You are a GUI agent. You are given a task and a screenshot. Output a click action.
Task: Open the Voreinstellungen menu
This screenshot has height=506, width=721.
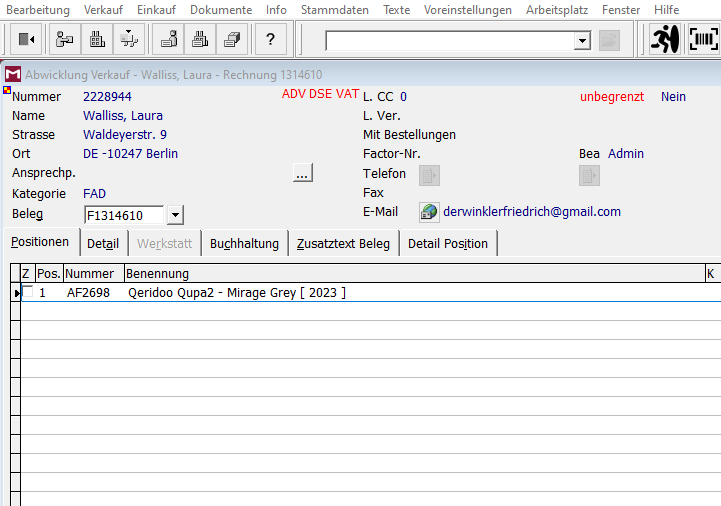click(x=468, y=10)
